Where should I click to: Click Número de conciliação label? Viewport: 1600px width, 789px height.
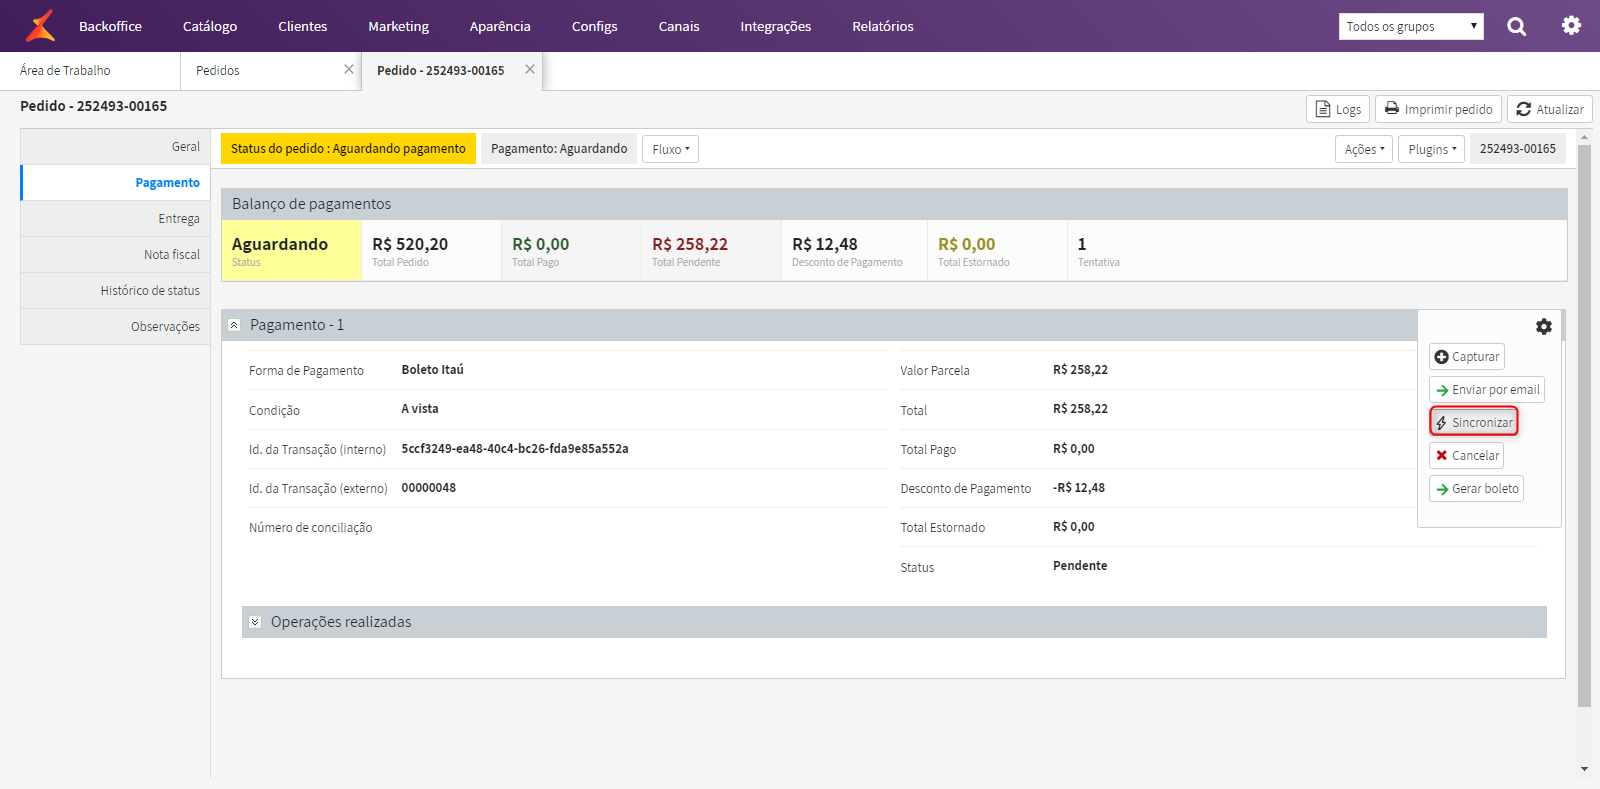pos(310,528)
